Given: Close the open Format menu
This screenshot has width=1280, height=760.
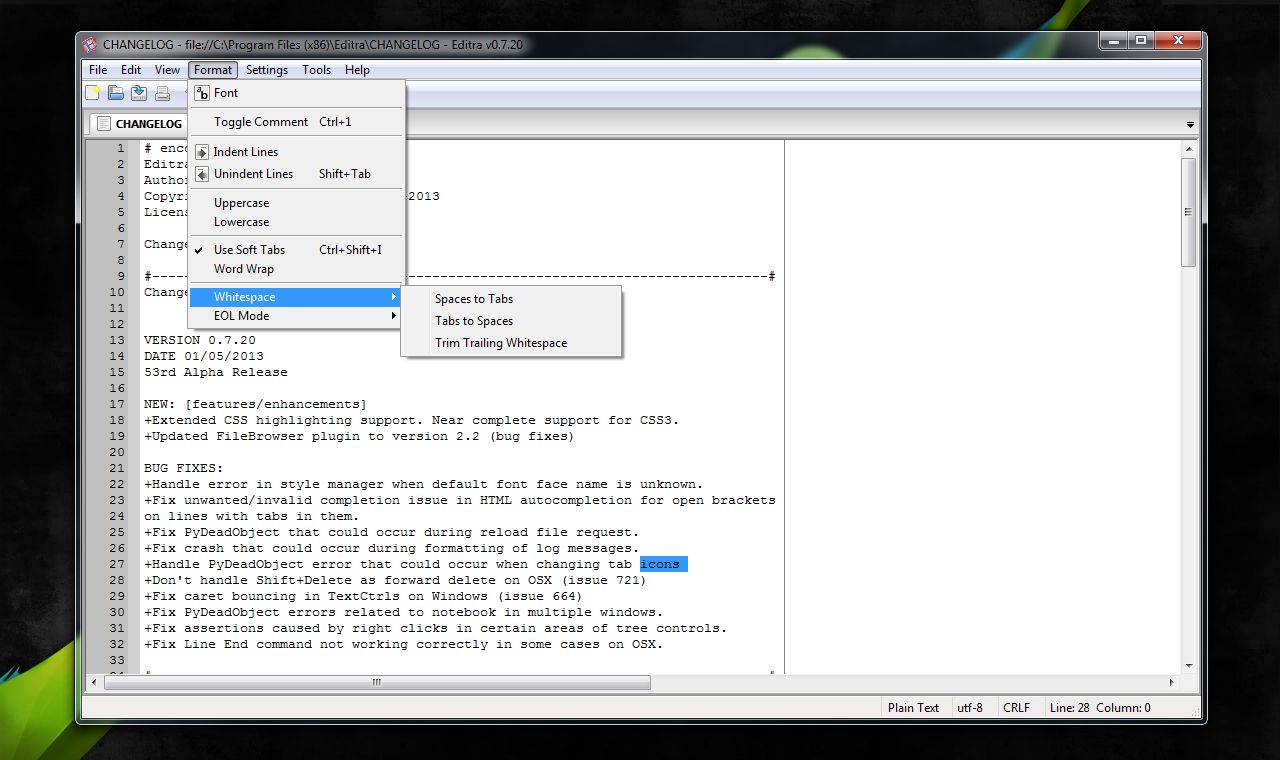Looking at the screenshot, I should [x=213, y=70].
